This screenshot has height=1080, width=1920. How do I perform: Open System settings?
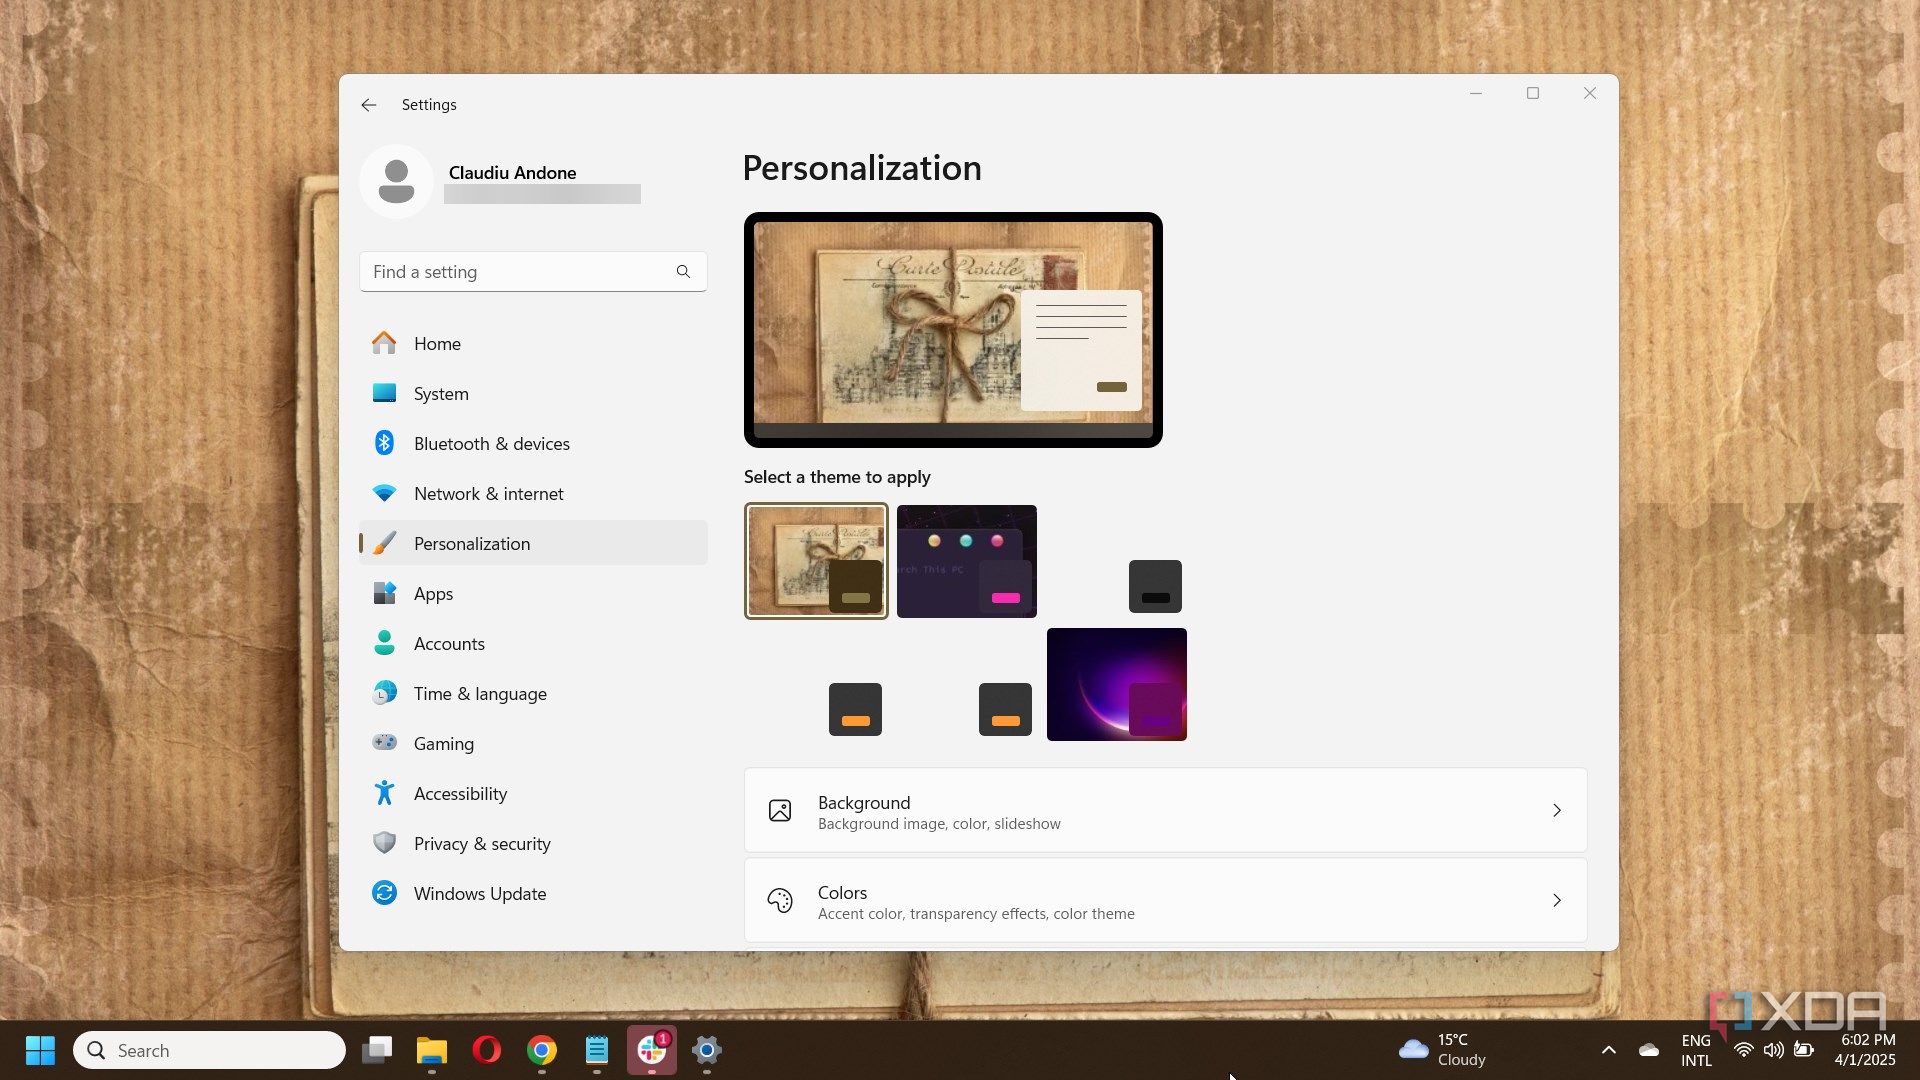click(x=533, y=393)
